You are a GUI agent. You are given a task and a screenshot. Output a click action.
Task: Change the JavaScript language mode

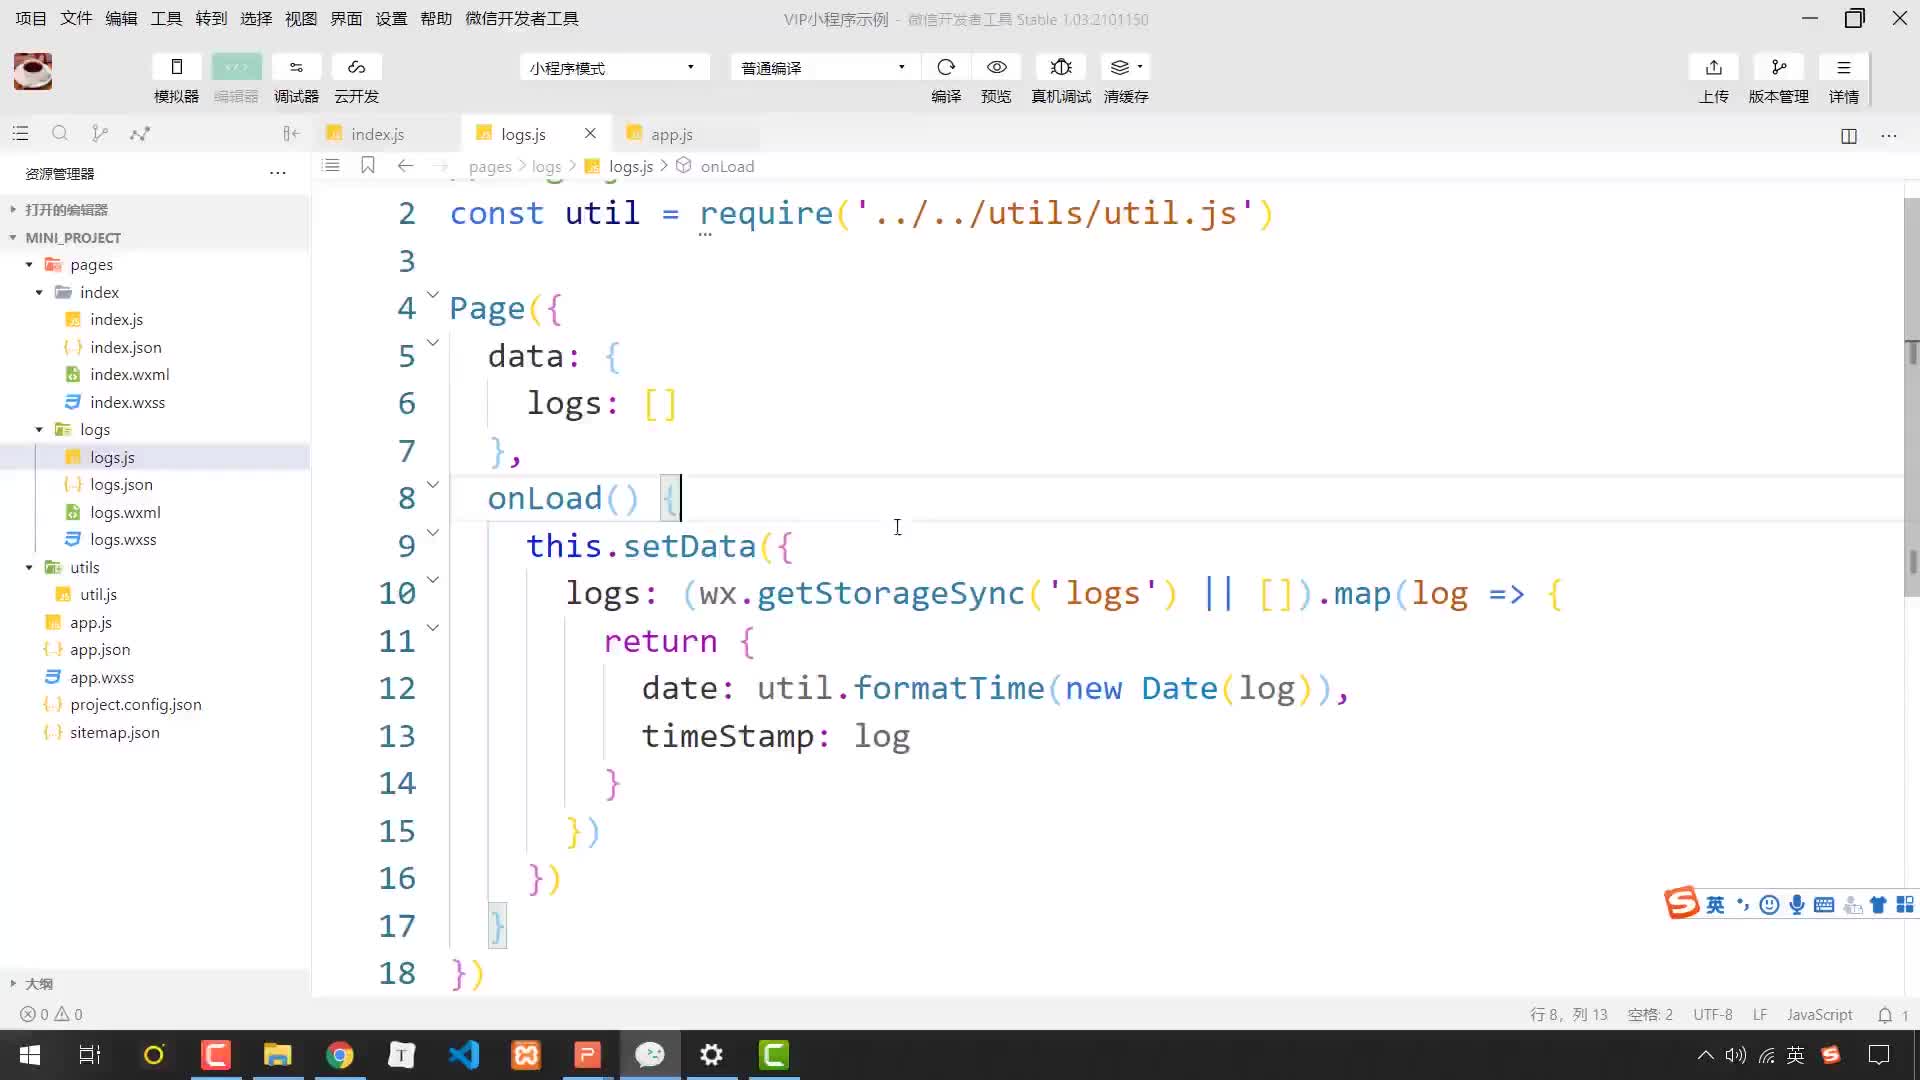[1819, 1014]
